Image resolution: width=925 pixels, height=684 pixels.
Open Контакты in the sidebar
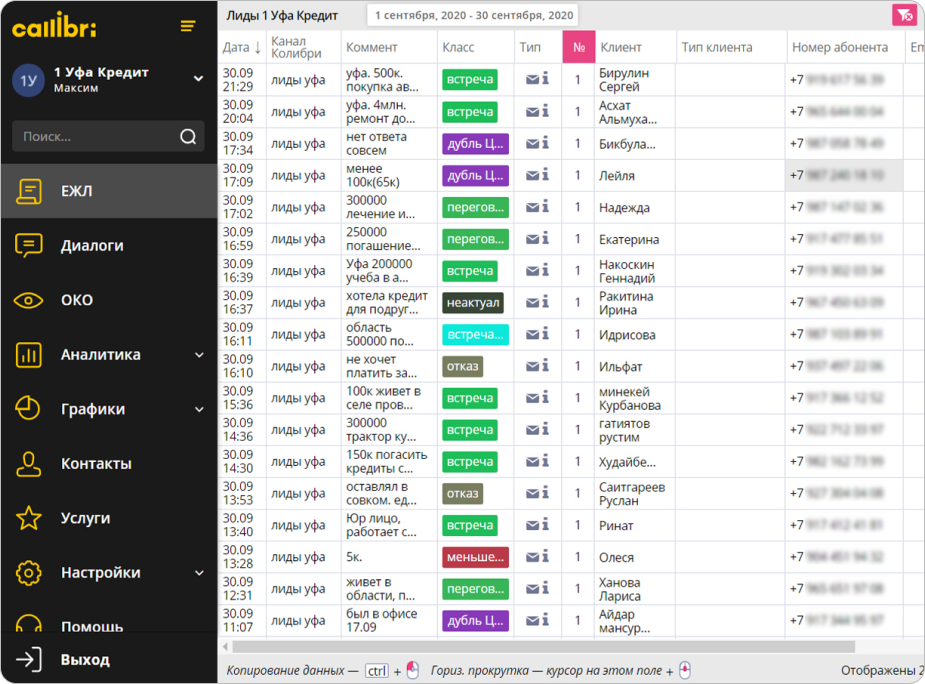click(95, 464)
